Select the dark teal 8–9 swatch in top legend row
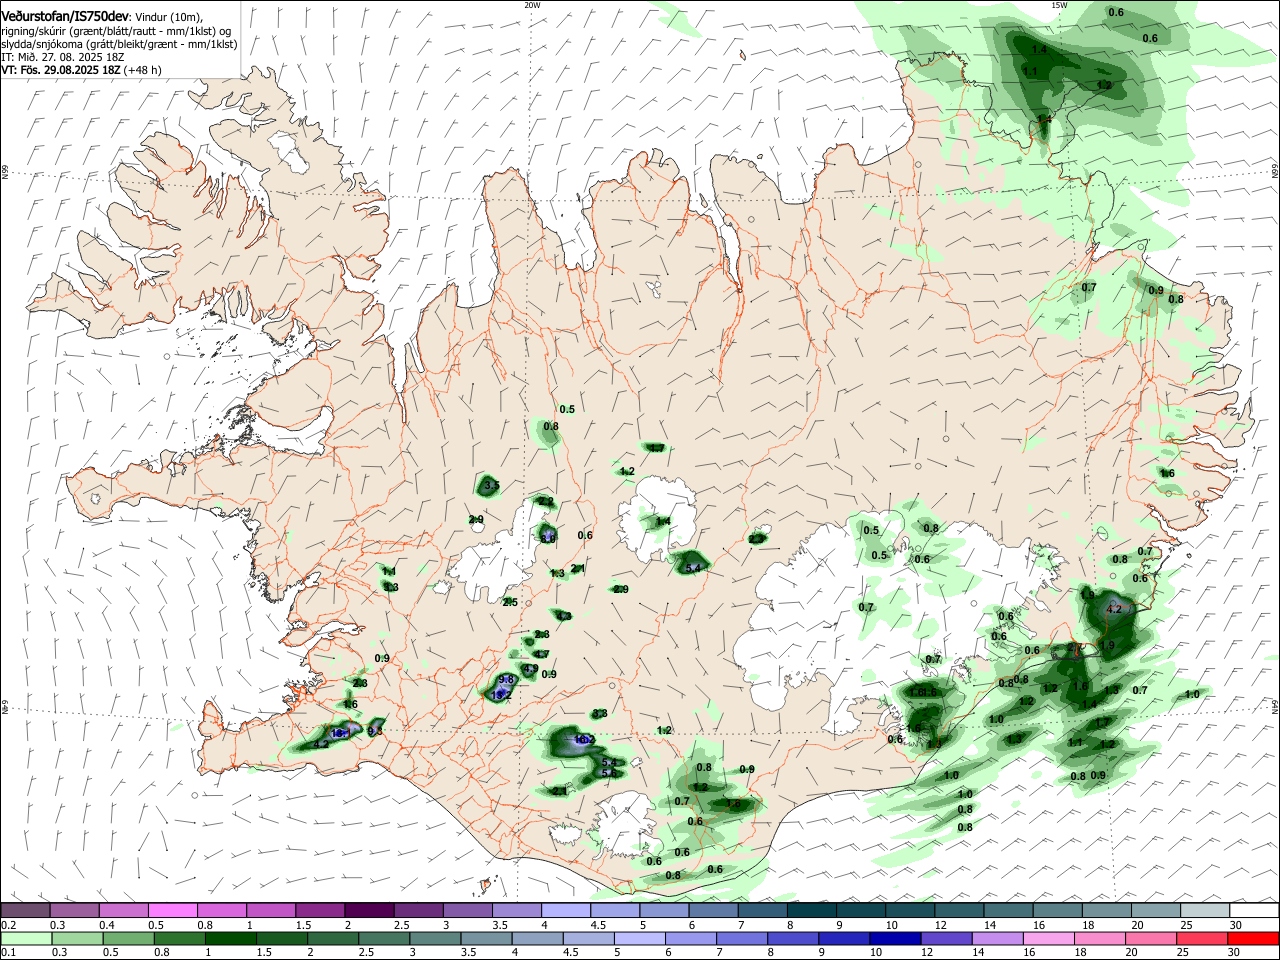This screenshot has width=1280, height=960. pos(811,910)
